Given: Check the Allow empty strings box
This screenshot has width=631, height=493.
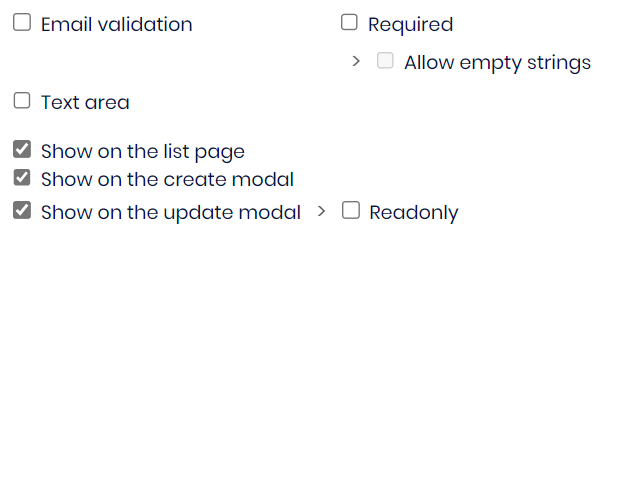Looking at the screenshot, I should [385, 61].
